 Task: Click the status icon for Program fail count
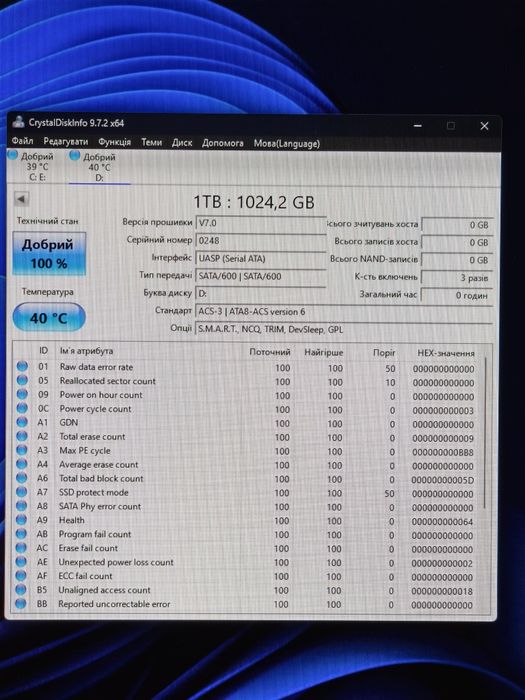21,533
